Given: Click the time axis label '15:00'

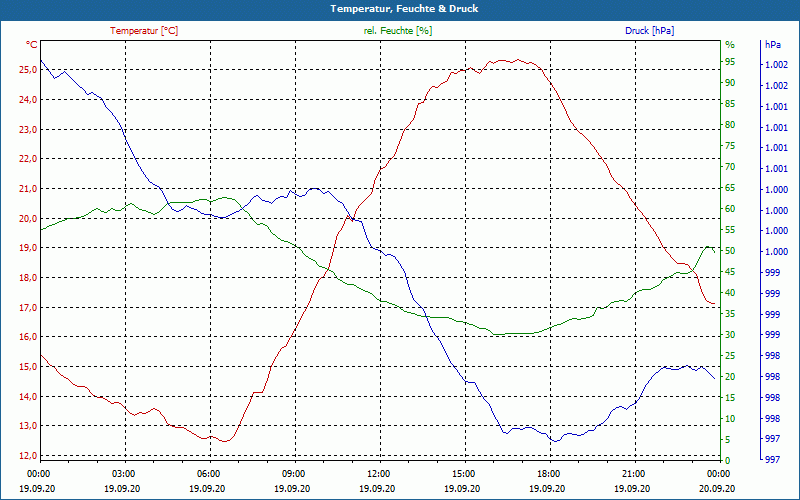Looking at the screenshot, I should tap(463, 473).
